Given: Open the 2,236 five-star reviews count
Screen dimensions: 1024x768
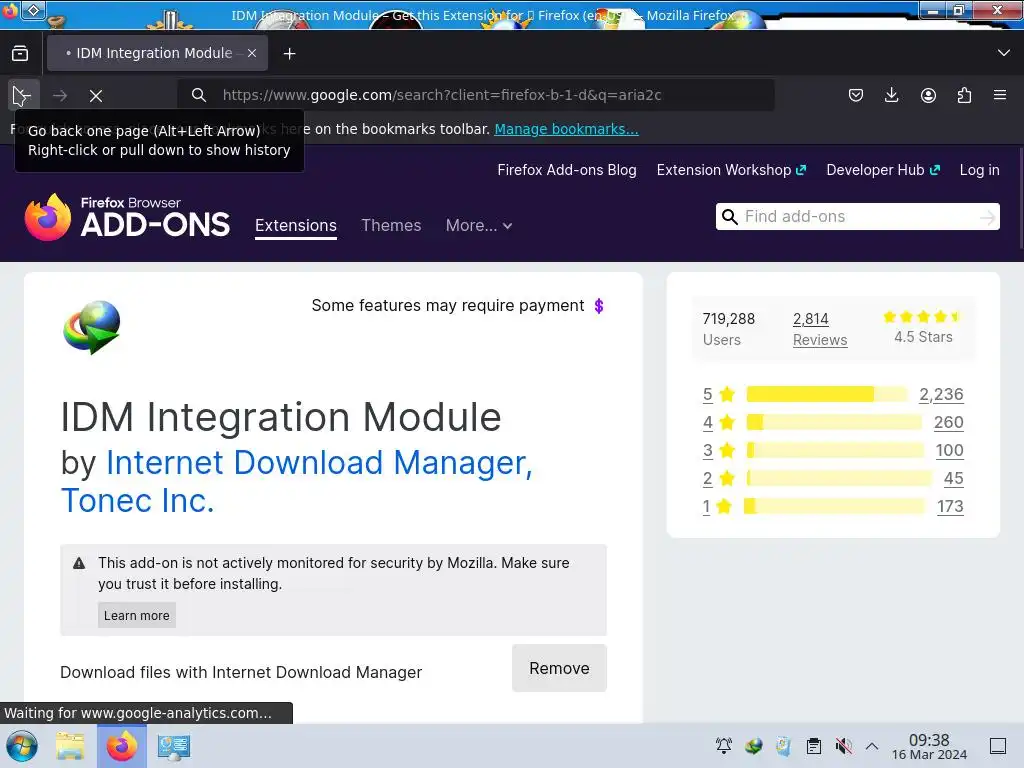Looking at the screenshot, I should (x=941, y=394).
